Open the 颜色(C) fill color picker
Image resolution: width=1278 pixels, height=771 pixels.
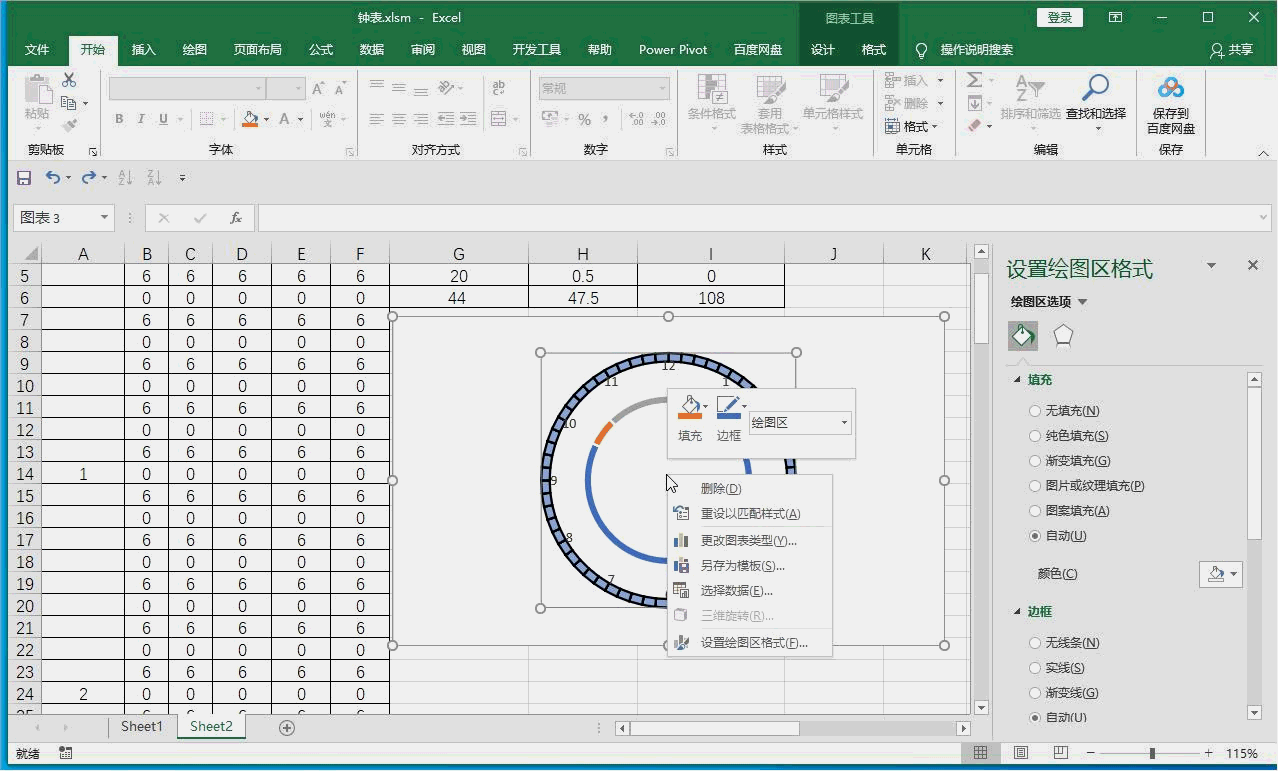pos(1221,574)
